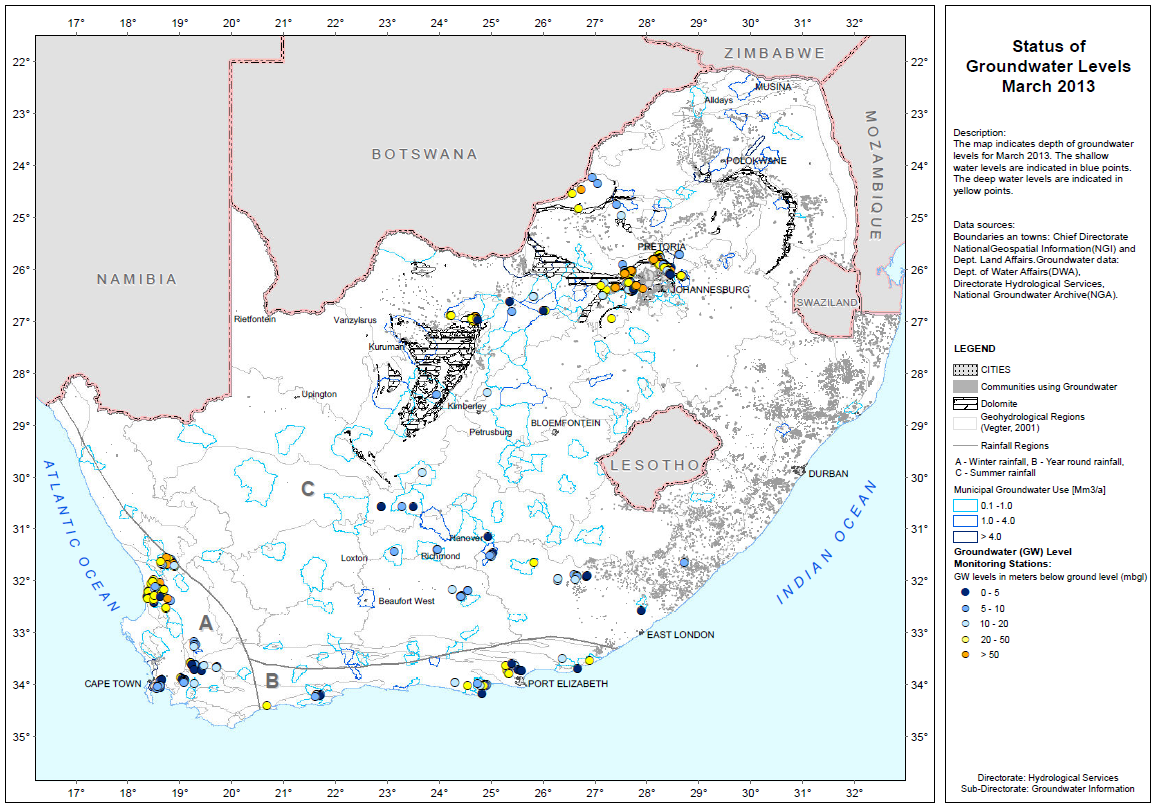Click the Status of Groundwater Levels title
1160x806 pixels.
click(1048, 66)
